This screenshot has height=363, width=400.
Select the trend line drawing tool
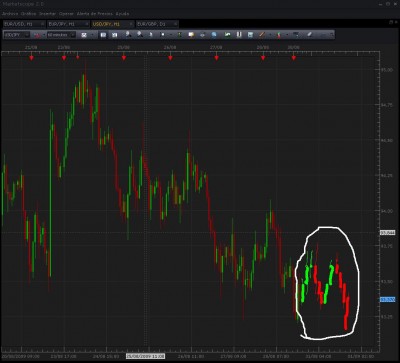[x=262, y=34]
